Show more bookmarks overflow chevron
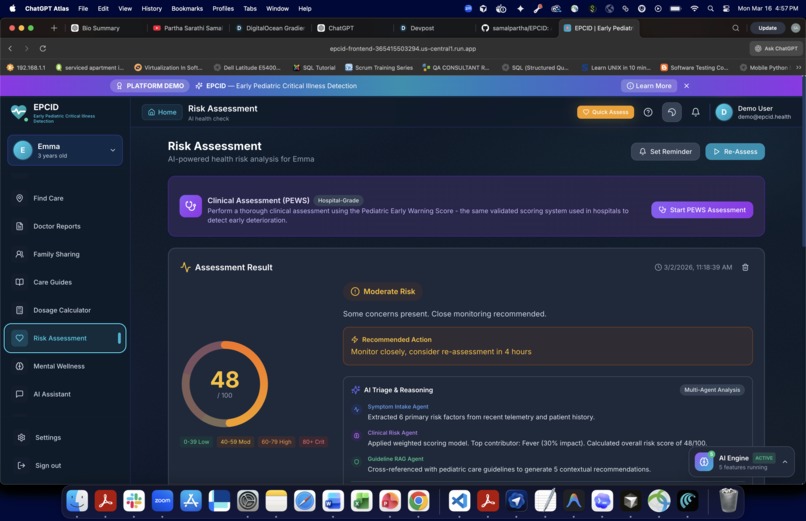 point(798,67)
